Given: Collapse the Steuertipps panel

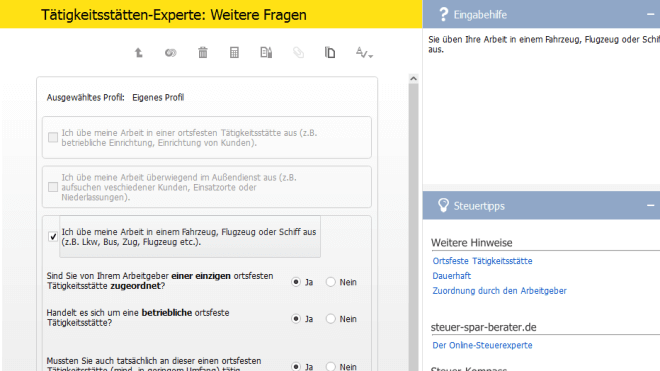Looking at the screenshot, I should 651,206.
